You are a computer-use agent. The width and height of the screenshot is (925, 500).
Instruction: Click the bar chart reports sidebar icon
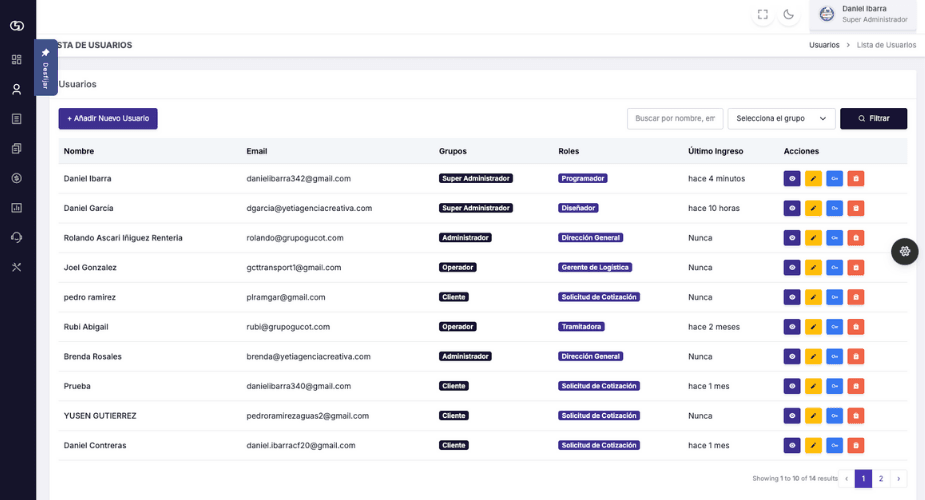[16, 208]
